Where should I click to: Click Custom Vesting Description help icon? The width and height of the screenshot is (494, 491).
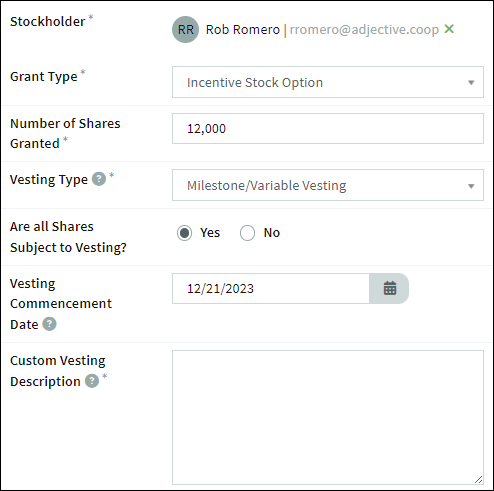point(92,381)
